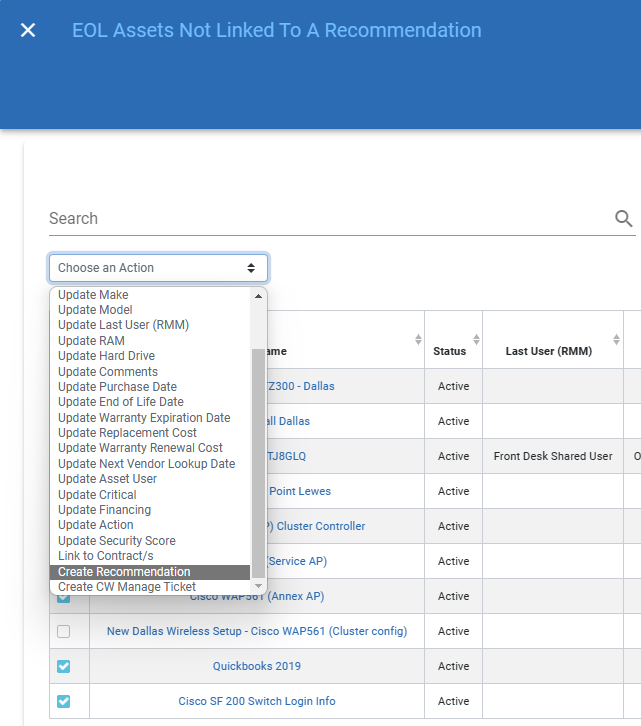Viewport: 641px width, 726px height.
Task: Click the Front Desk Shared User cell
Action: point(553,456)
